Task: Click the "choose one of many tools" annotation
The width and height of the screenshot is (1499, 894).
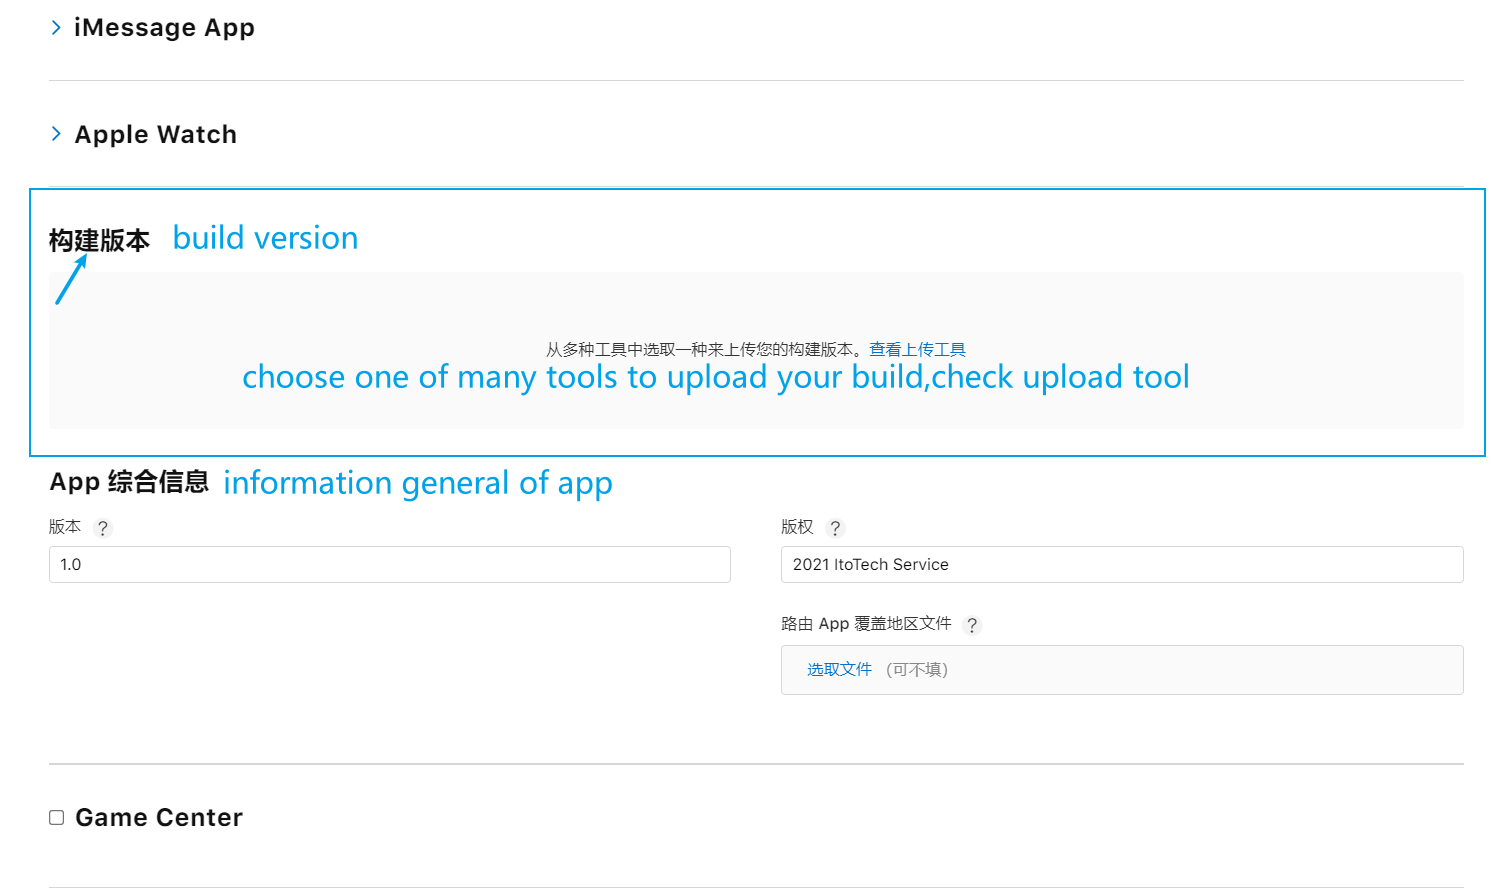Action: [715, 378]
